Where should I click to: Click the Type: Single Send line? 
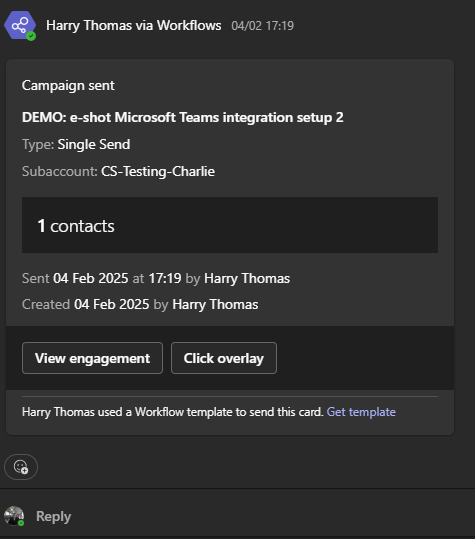76,144
